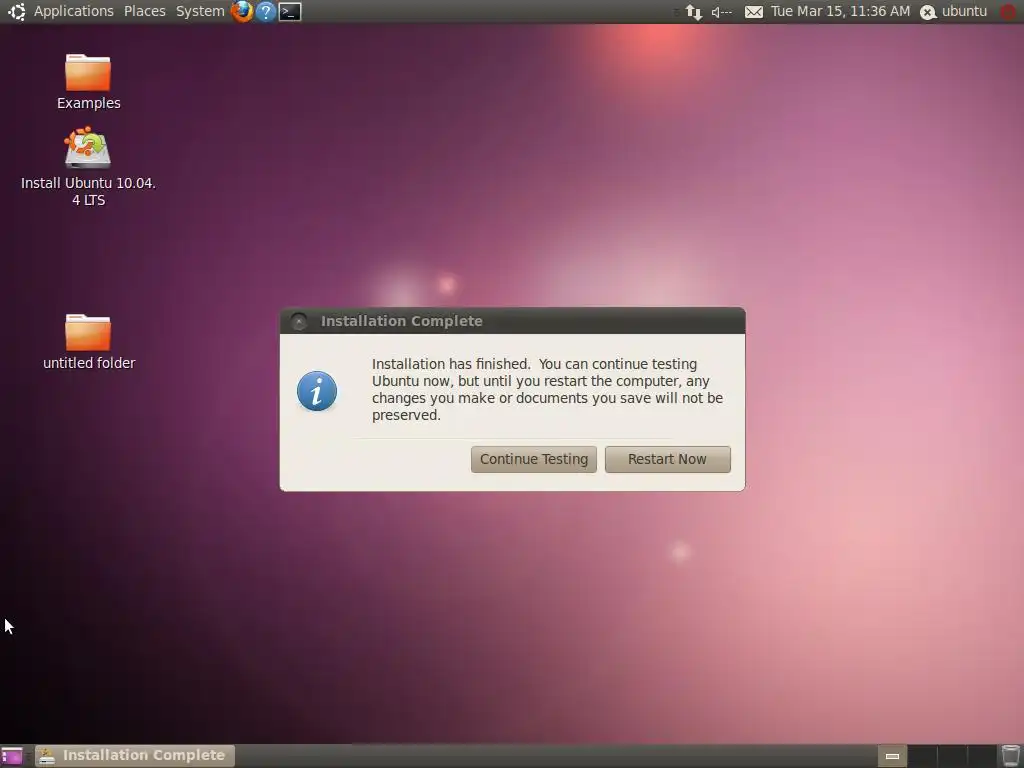
Task: Open the volume control icon
Action: click(721, 12)
